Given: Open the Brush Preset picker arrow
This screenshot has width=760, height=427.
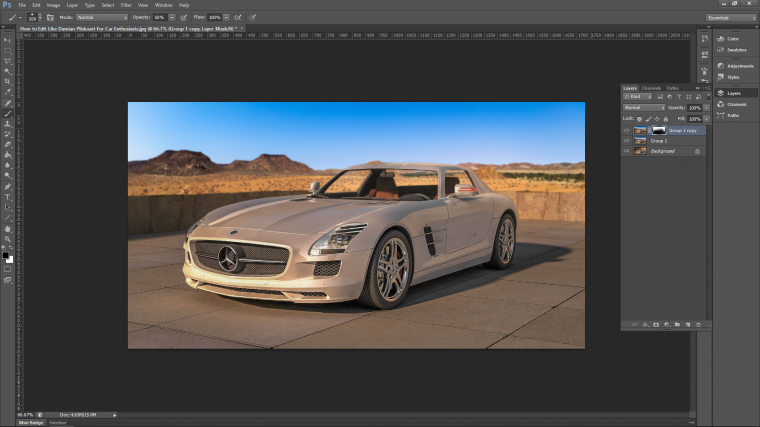Looking at the screenshot, I should 40,17.
